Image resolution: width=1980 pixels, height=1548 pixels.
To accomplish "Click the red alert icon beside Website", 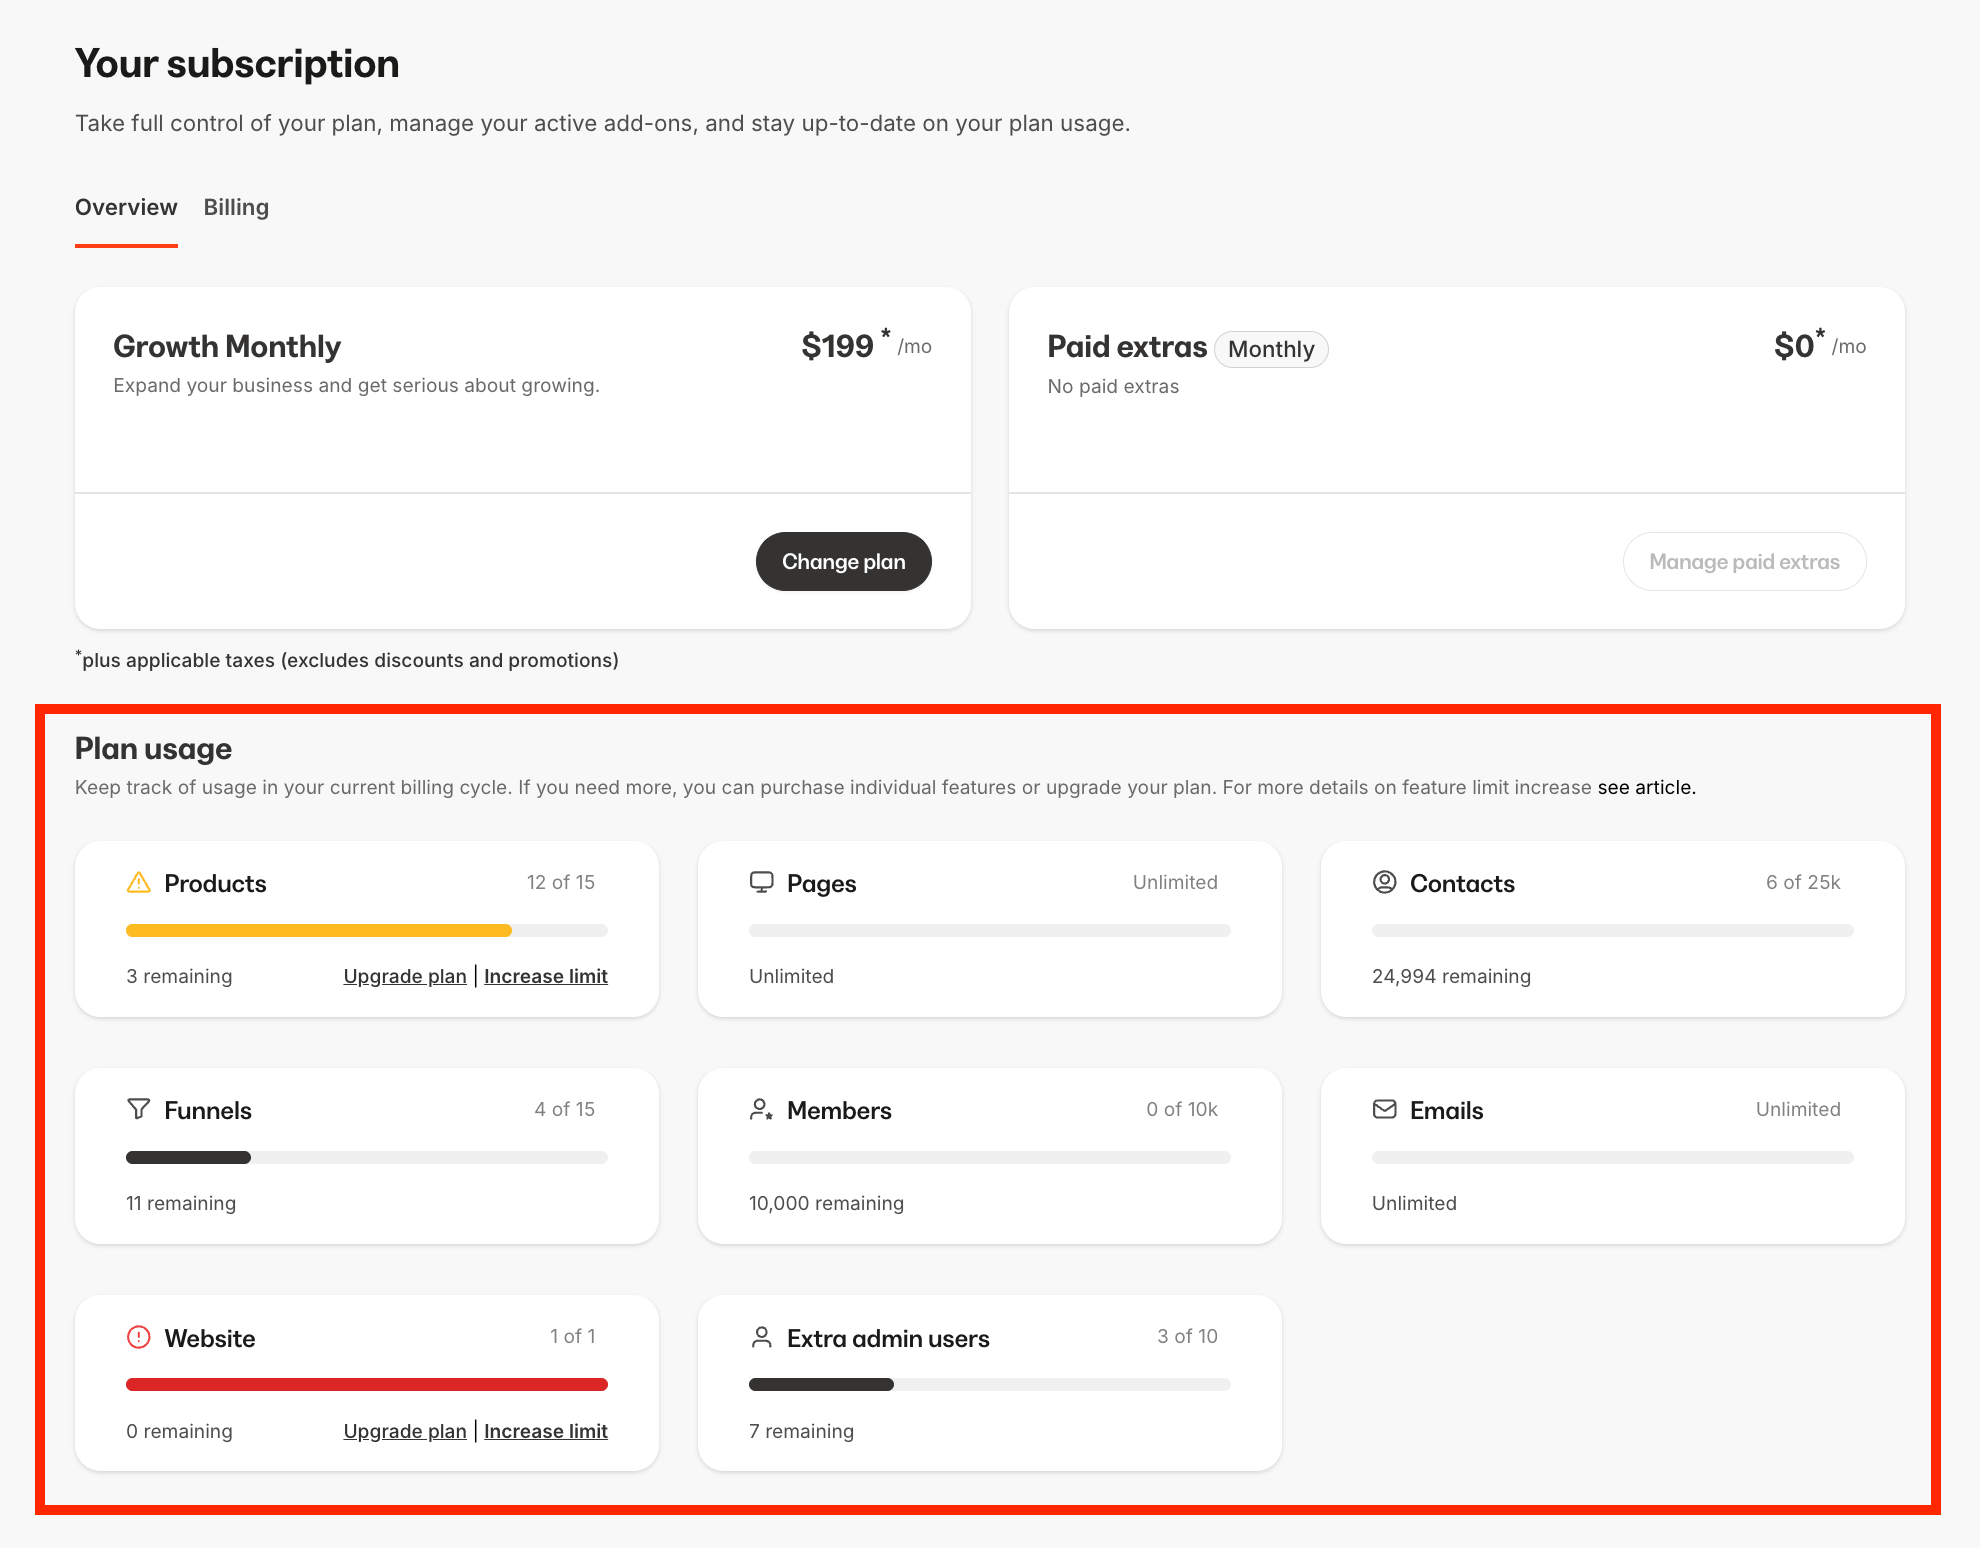I will (139, 1337).
